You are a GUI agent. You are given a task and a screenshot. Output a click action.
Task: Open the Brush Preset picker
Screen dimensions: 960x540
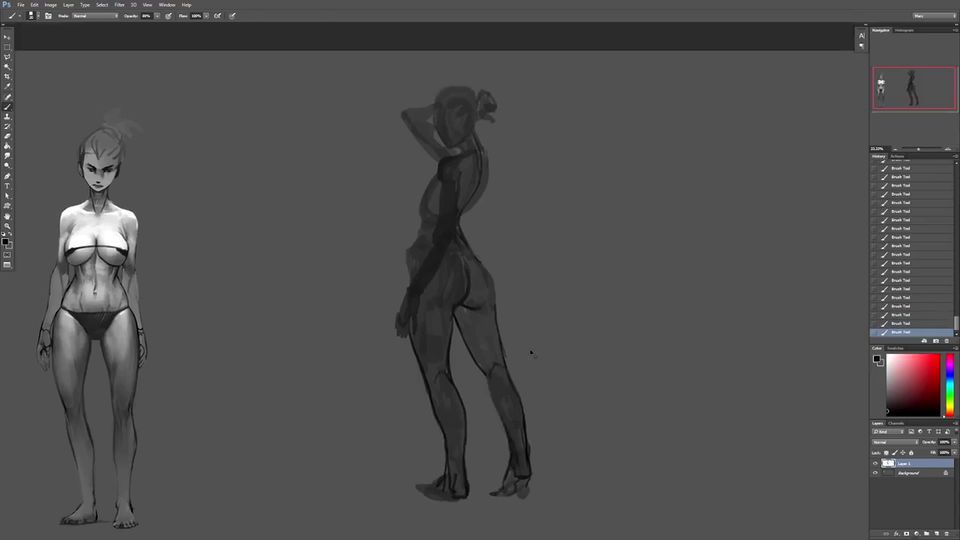[x=32, y=16]
